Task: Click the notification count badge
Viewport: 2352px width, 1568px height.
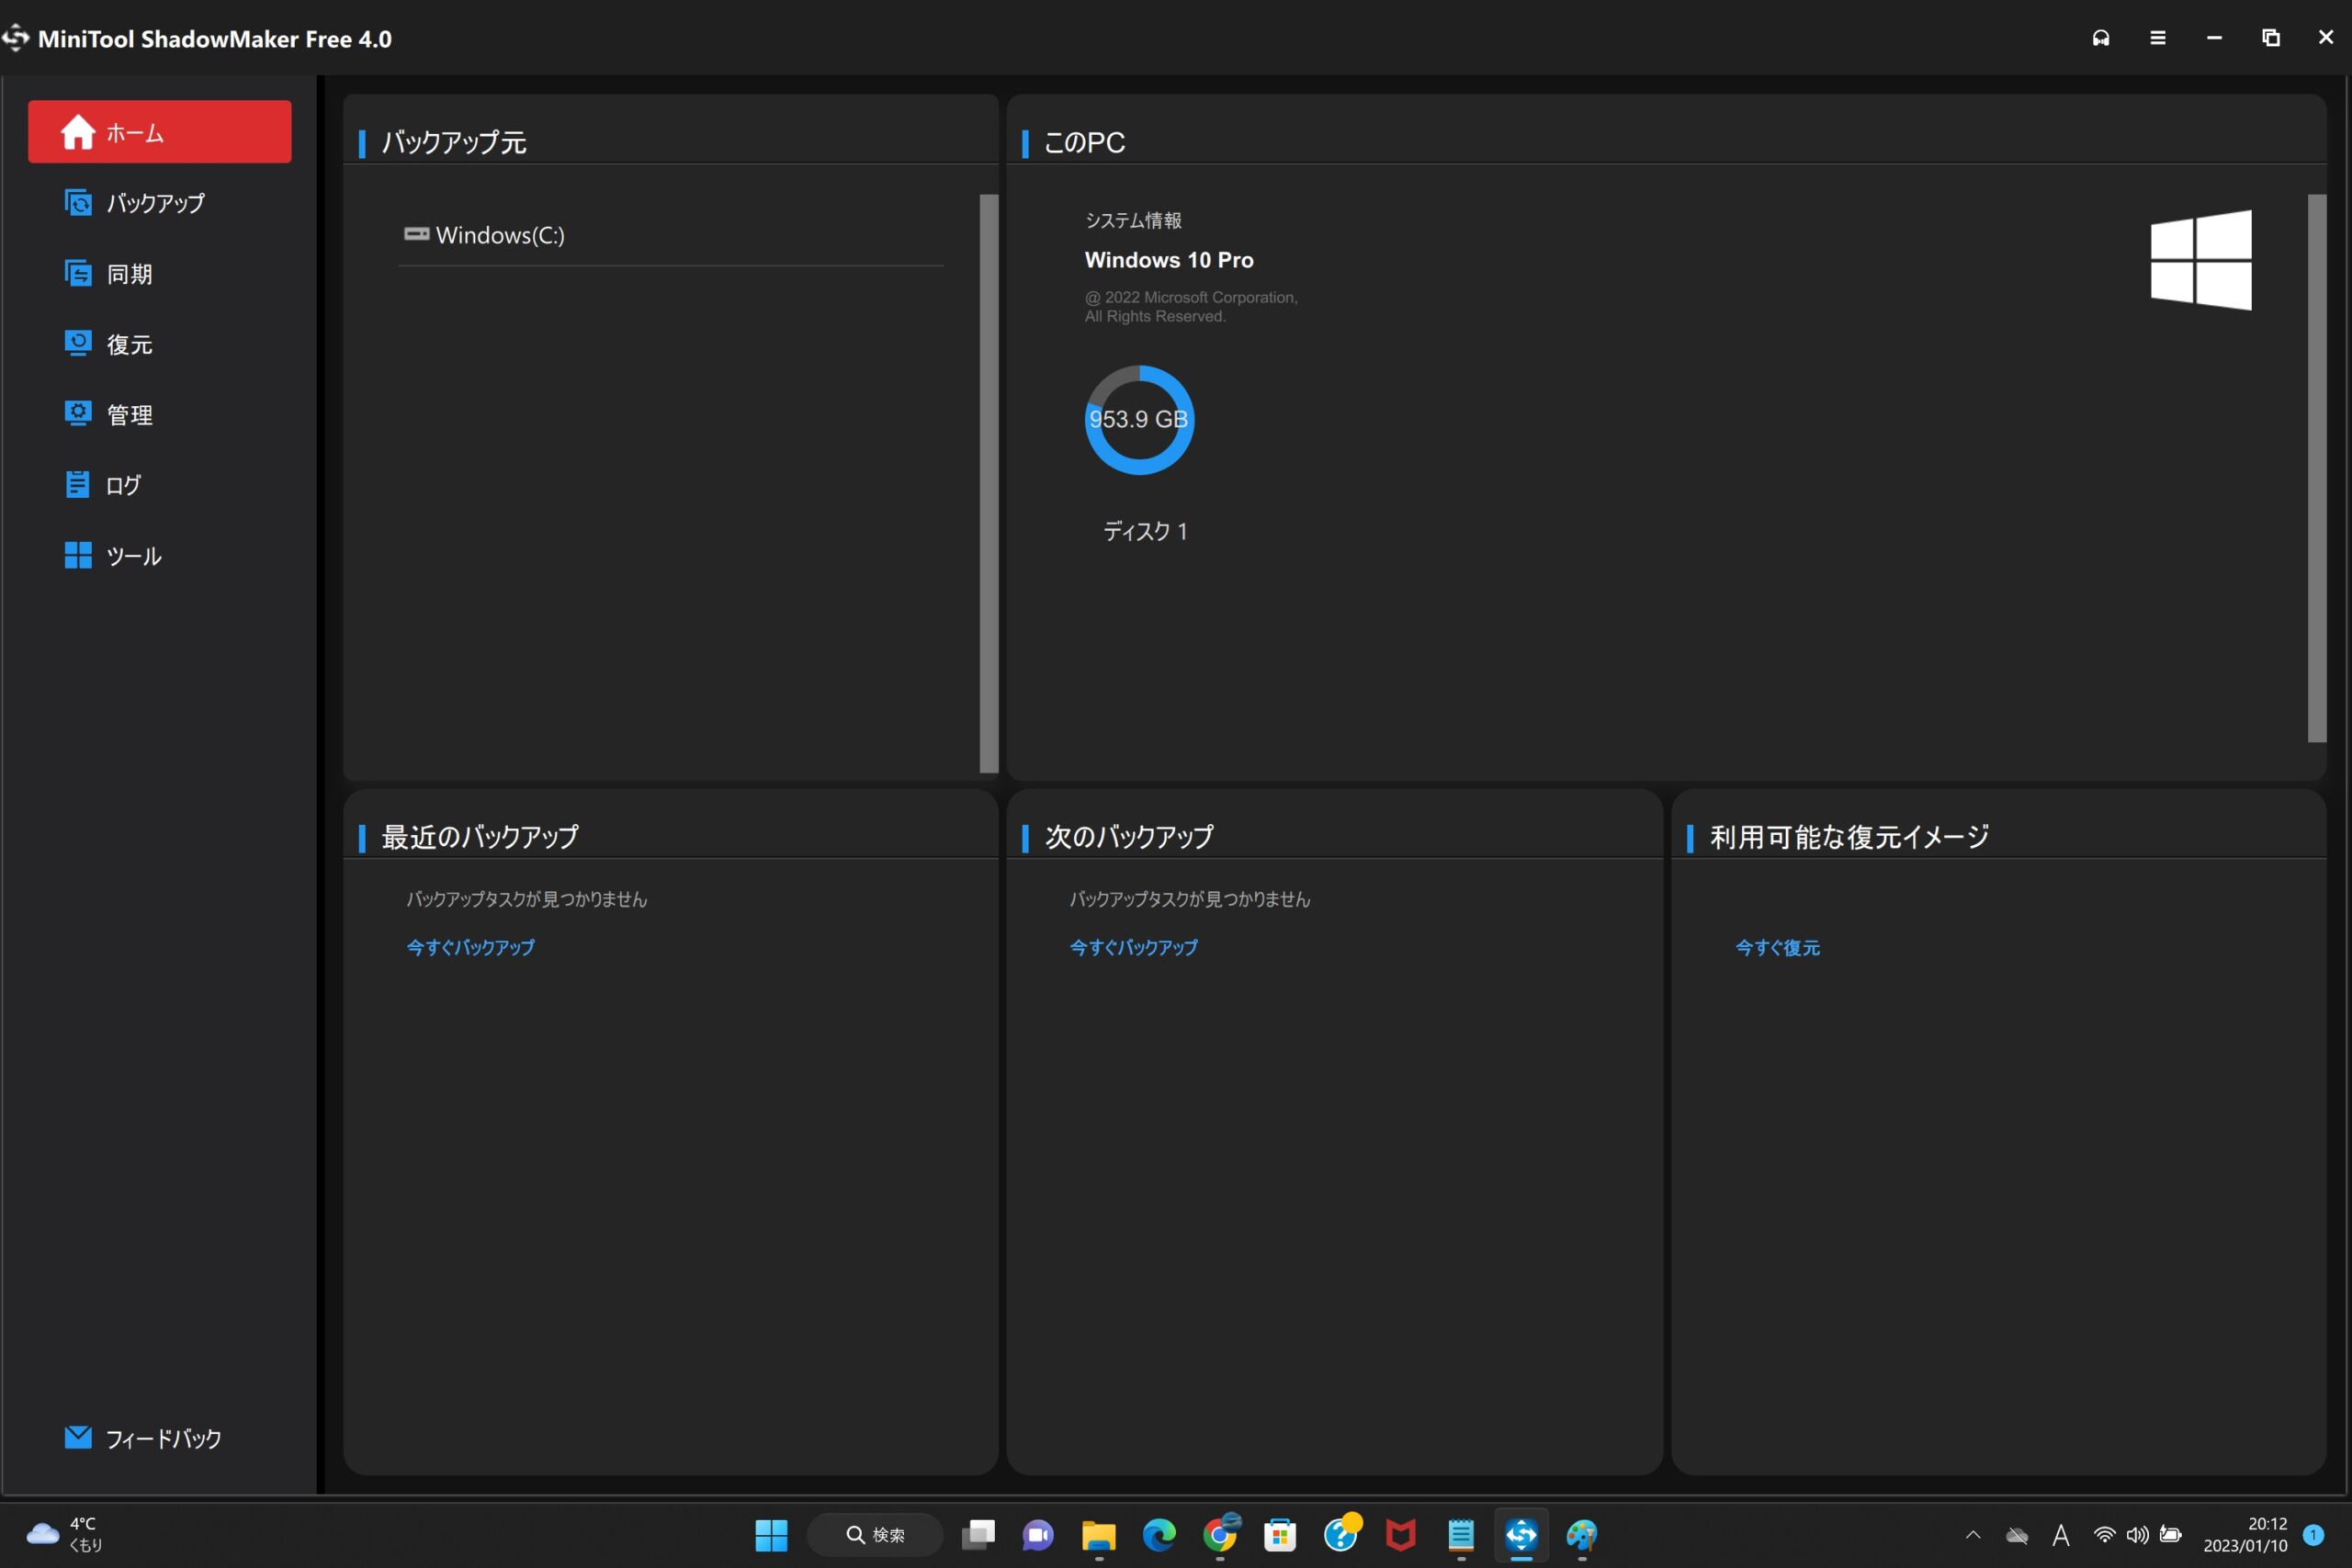Action: [2313, 1534]
